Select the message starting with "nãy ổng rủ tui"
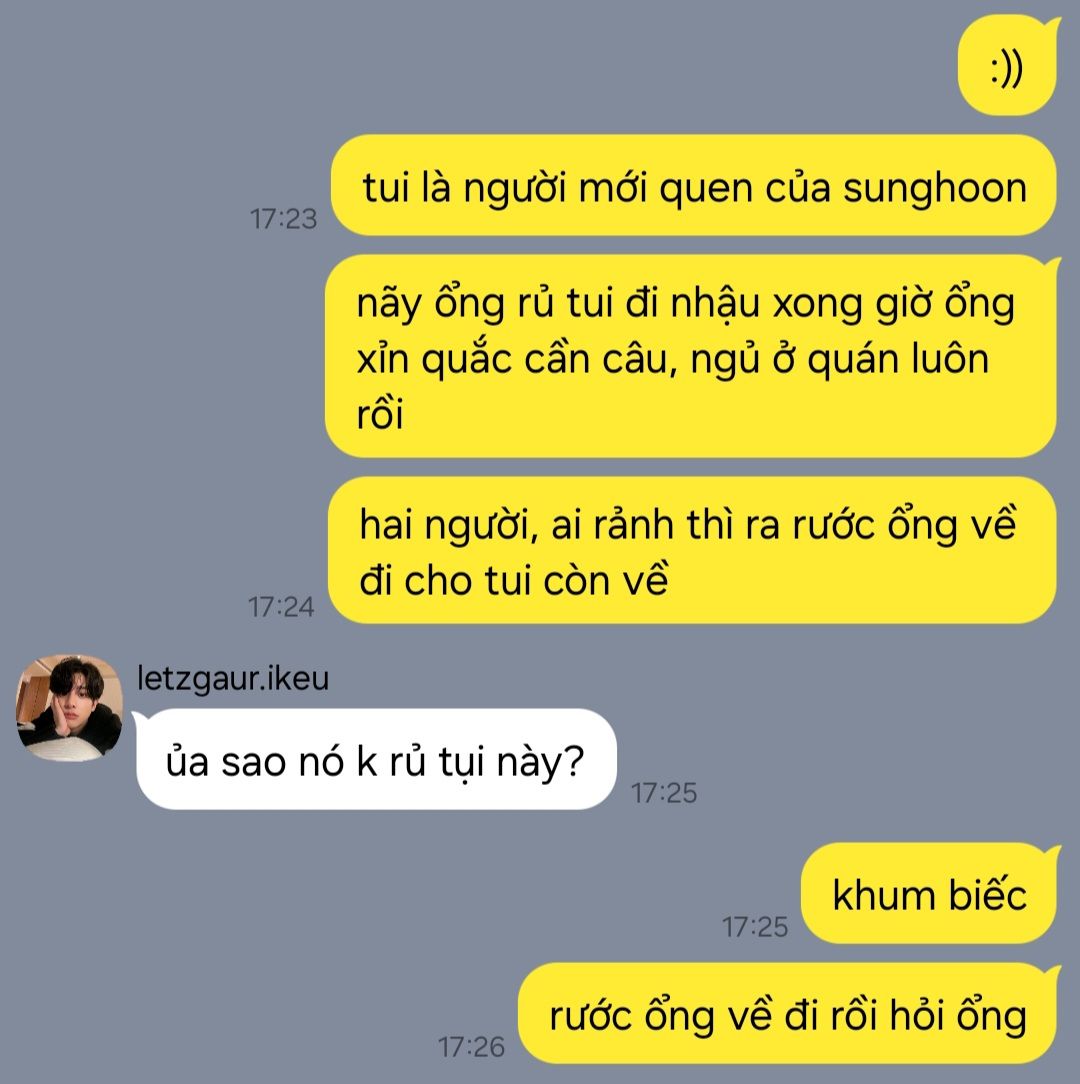Viewport: 1080px width, 1084px height. (691, 356)
